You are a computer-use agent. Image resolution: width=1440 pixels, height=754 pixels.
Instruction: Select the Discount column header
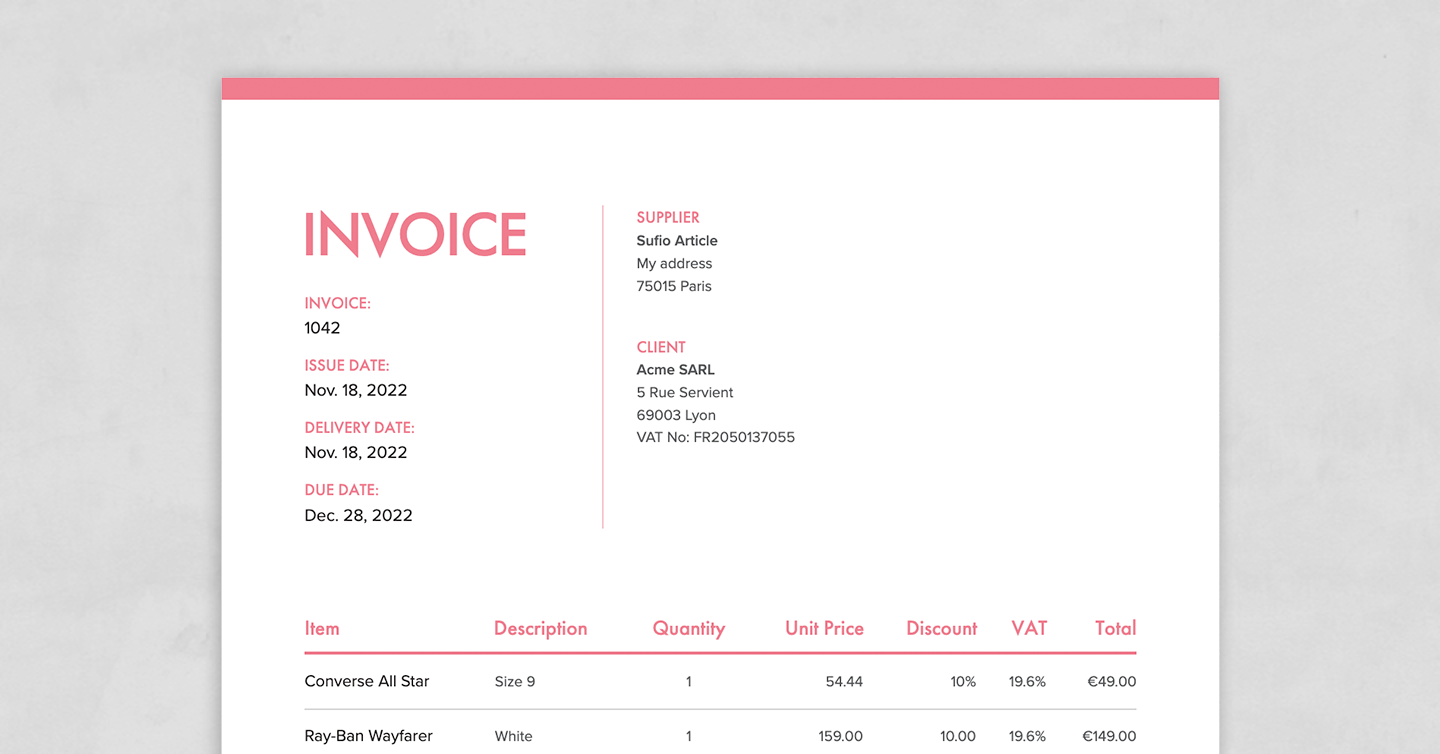click(941, 628)
